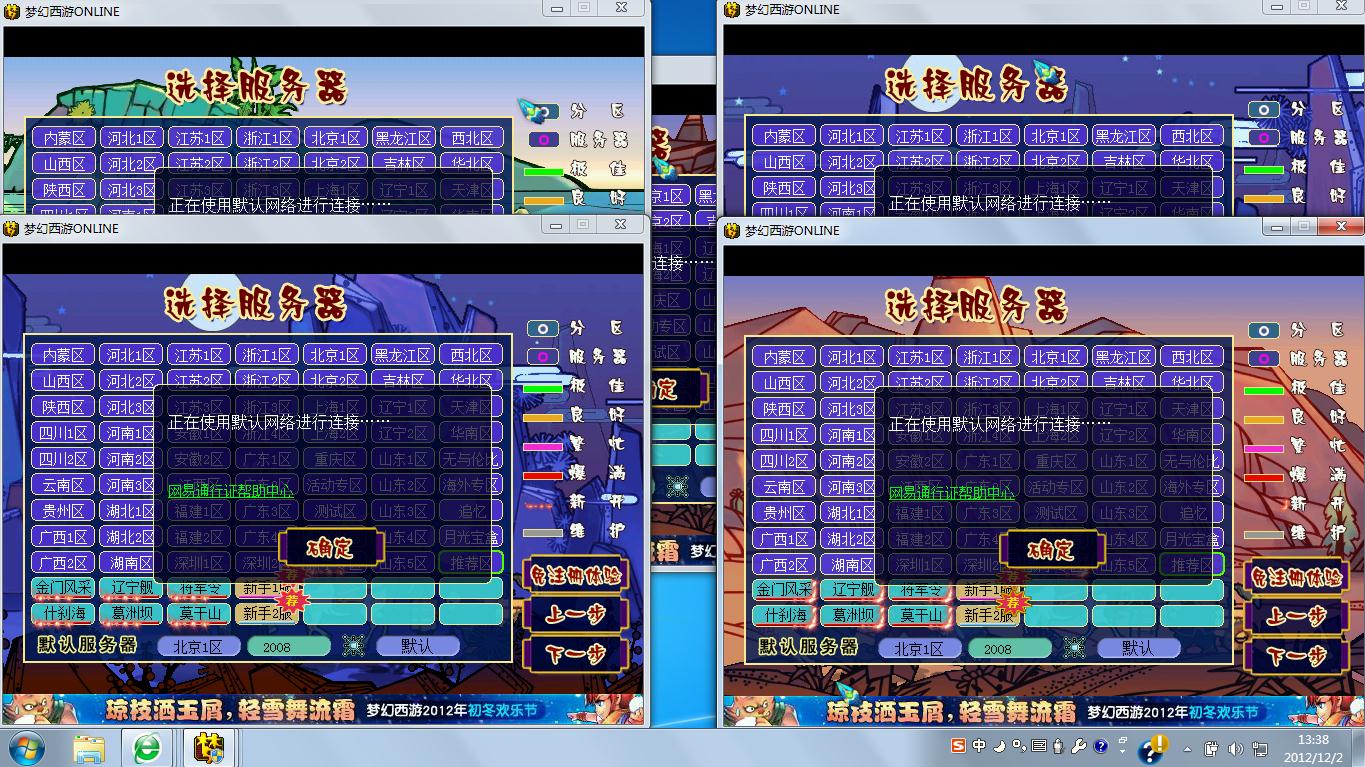Click the title bar game icon of top-right window
The width and height of the screenshot is (1365, 767).
pyautogui.click(x=732, y=10)
